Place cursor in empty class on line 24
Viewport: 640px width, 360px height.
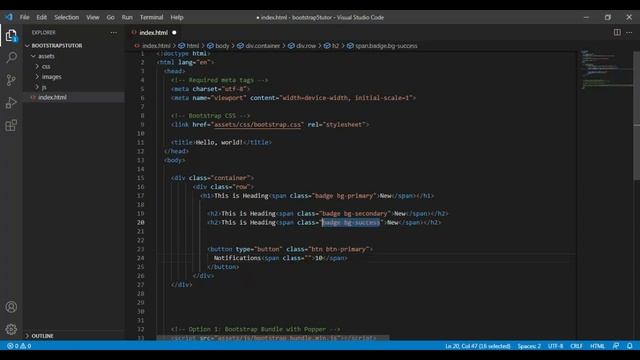[309, 258]
